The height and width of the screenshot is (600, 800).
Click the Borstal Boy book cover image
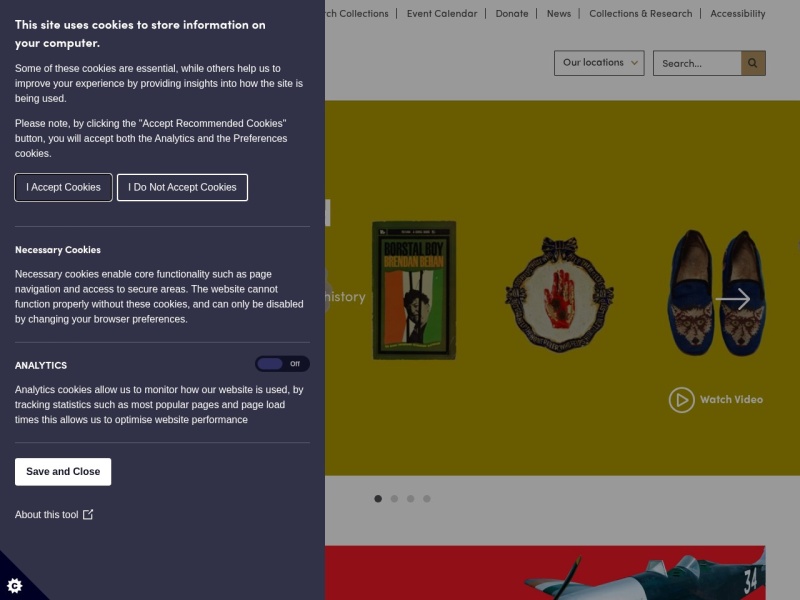(414, 290)
